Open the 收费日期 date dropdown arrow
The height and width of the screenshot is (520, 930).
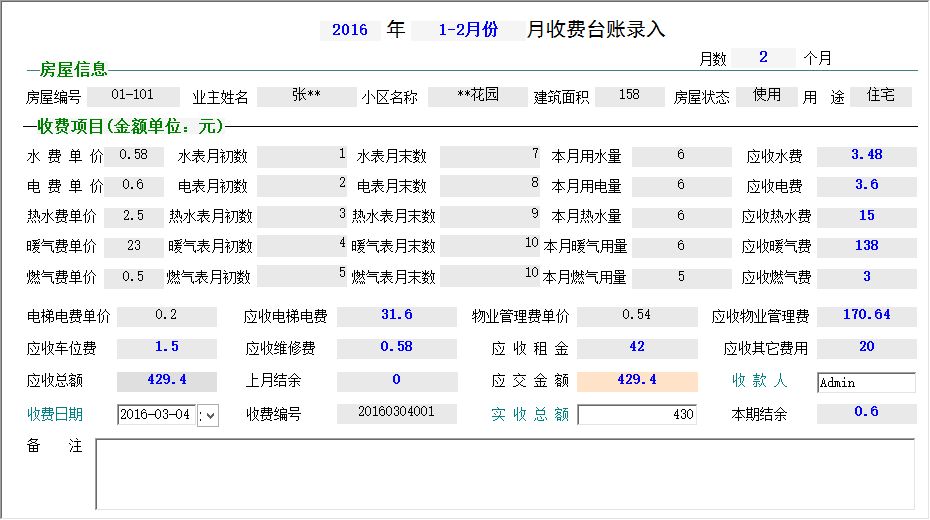[208, 415]
